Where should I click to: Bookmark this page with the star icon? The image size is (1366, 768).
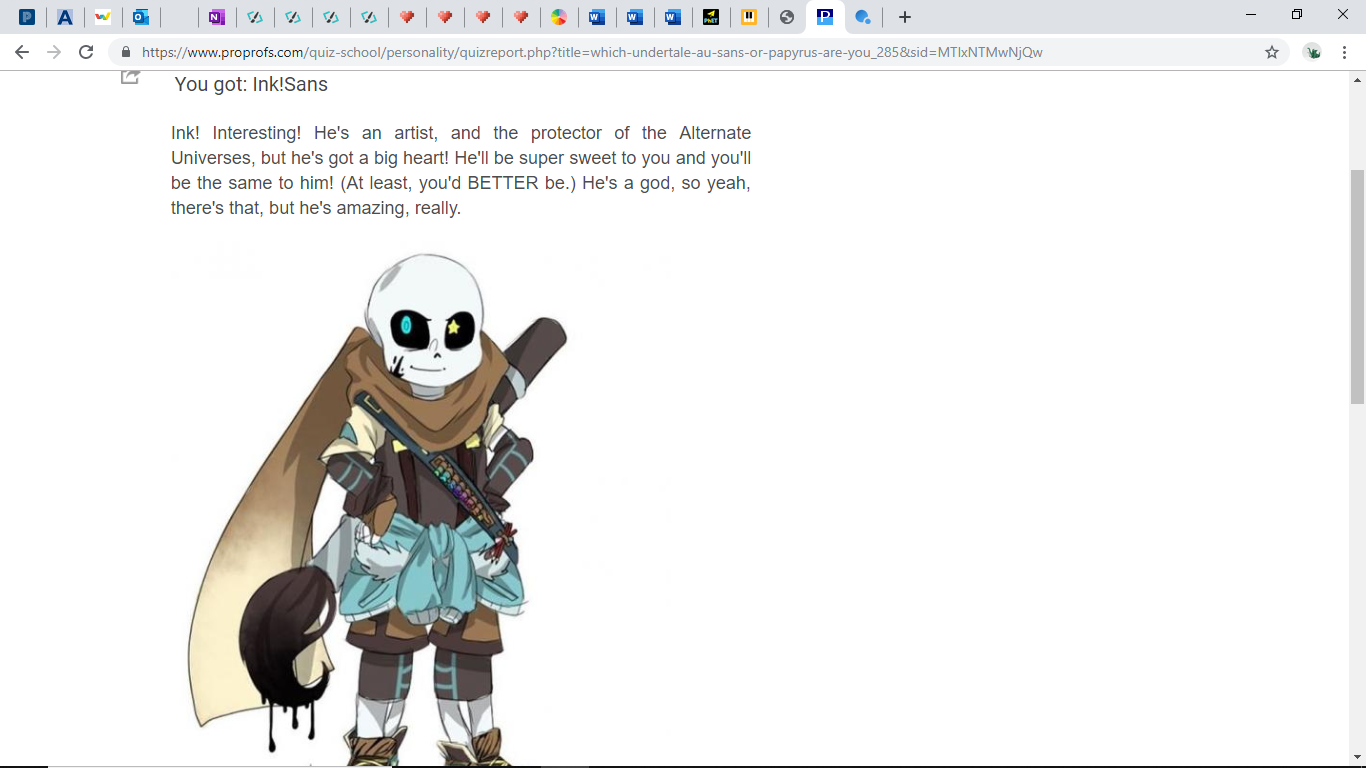pyautogui.click(x=1272, y=52)
